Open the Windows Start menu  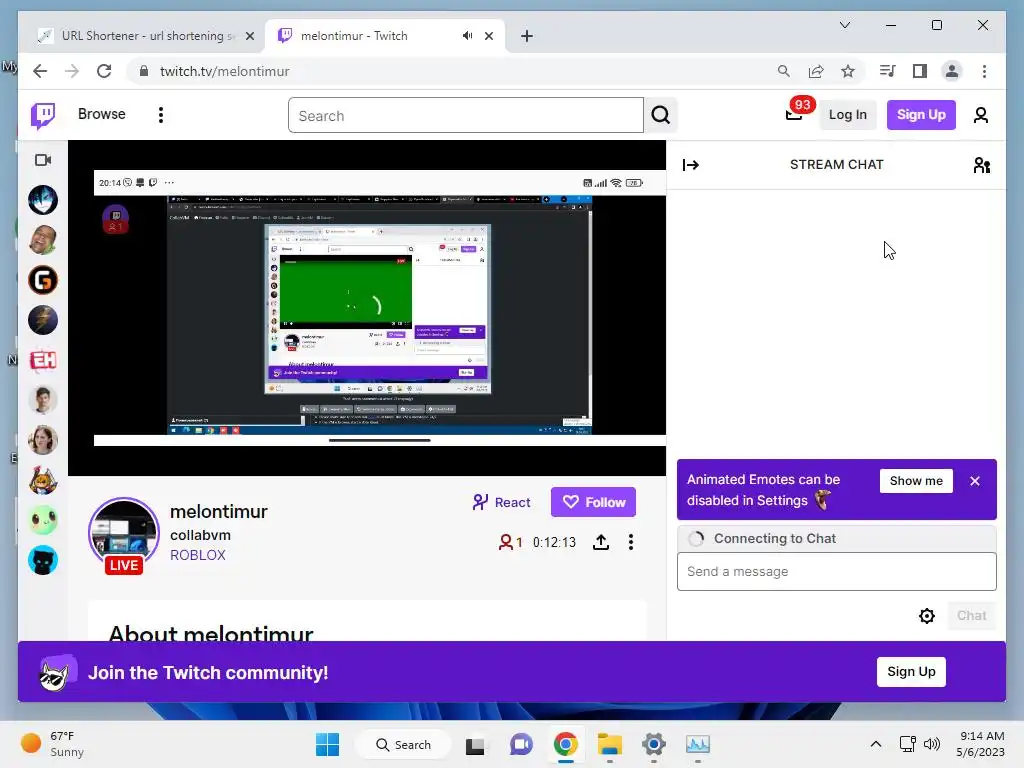327,744
